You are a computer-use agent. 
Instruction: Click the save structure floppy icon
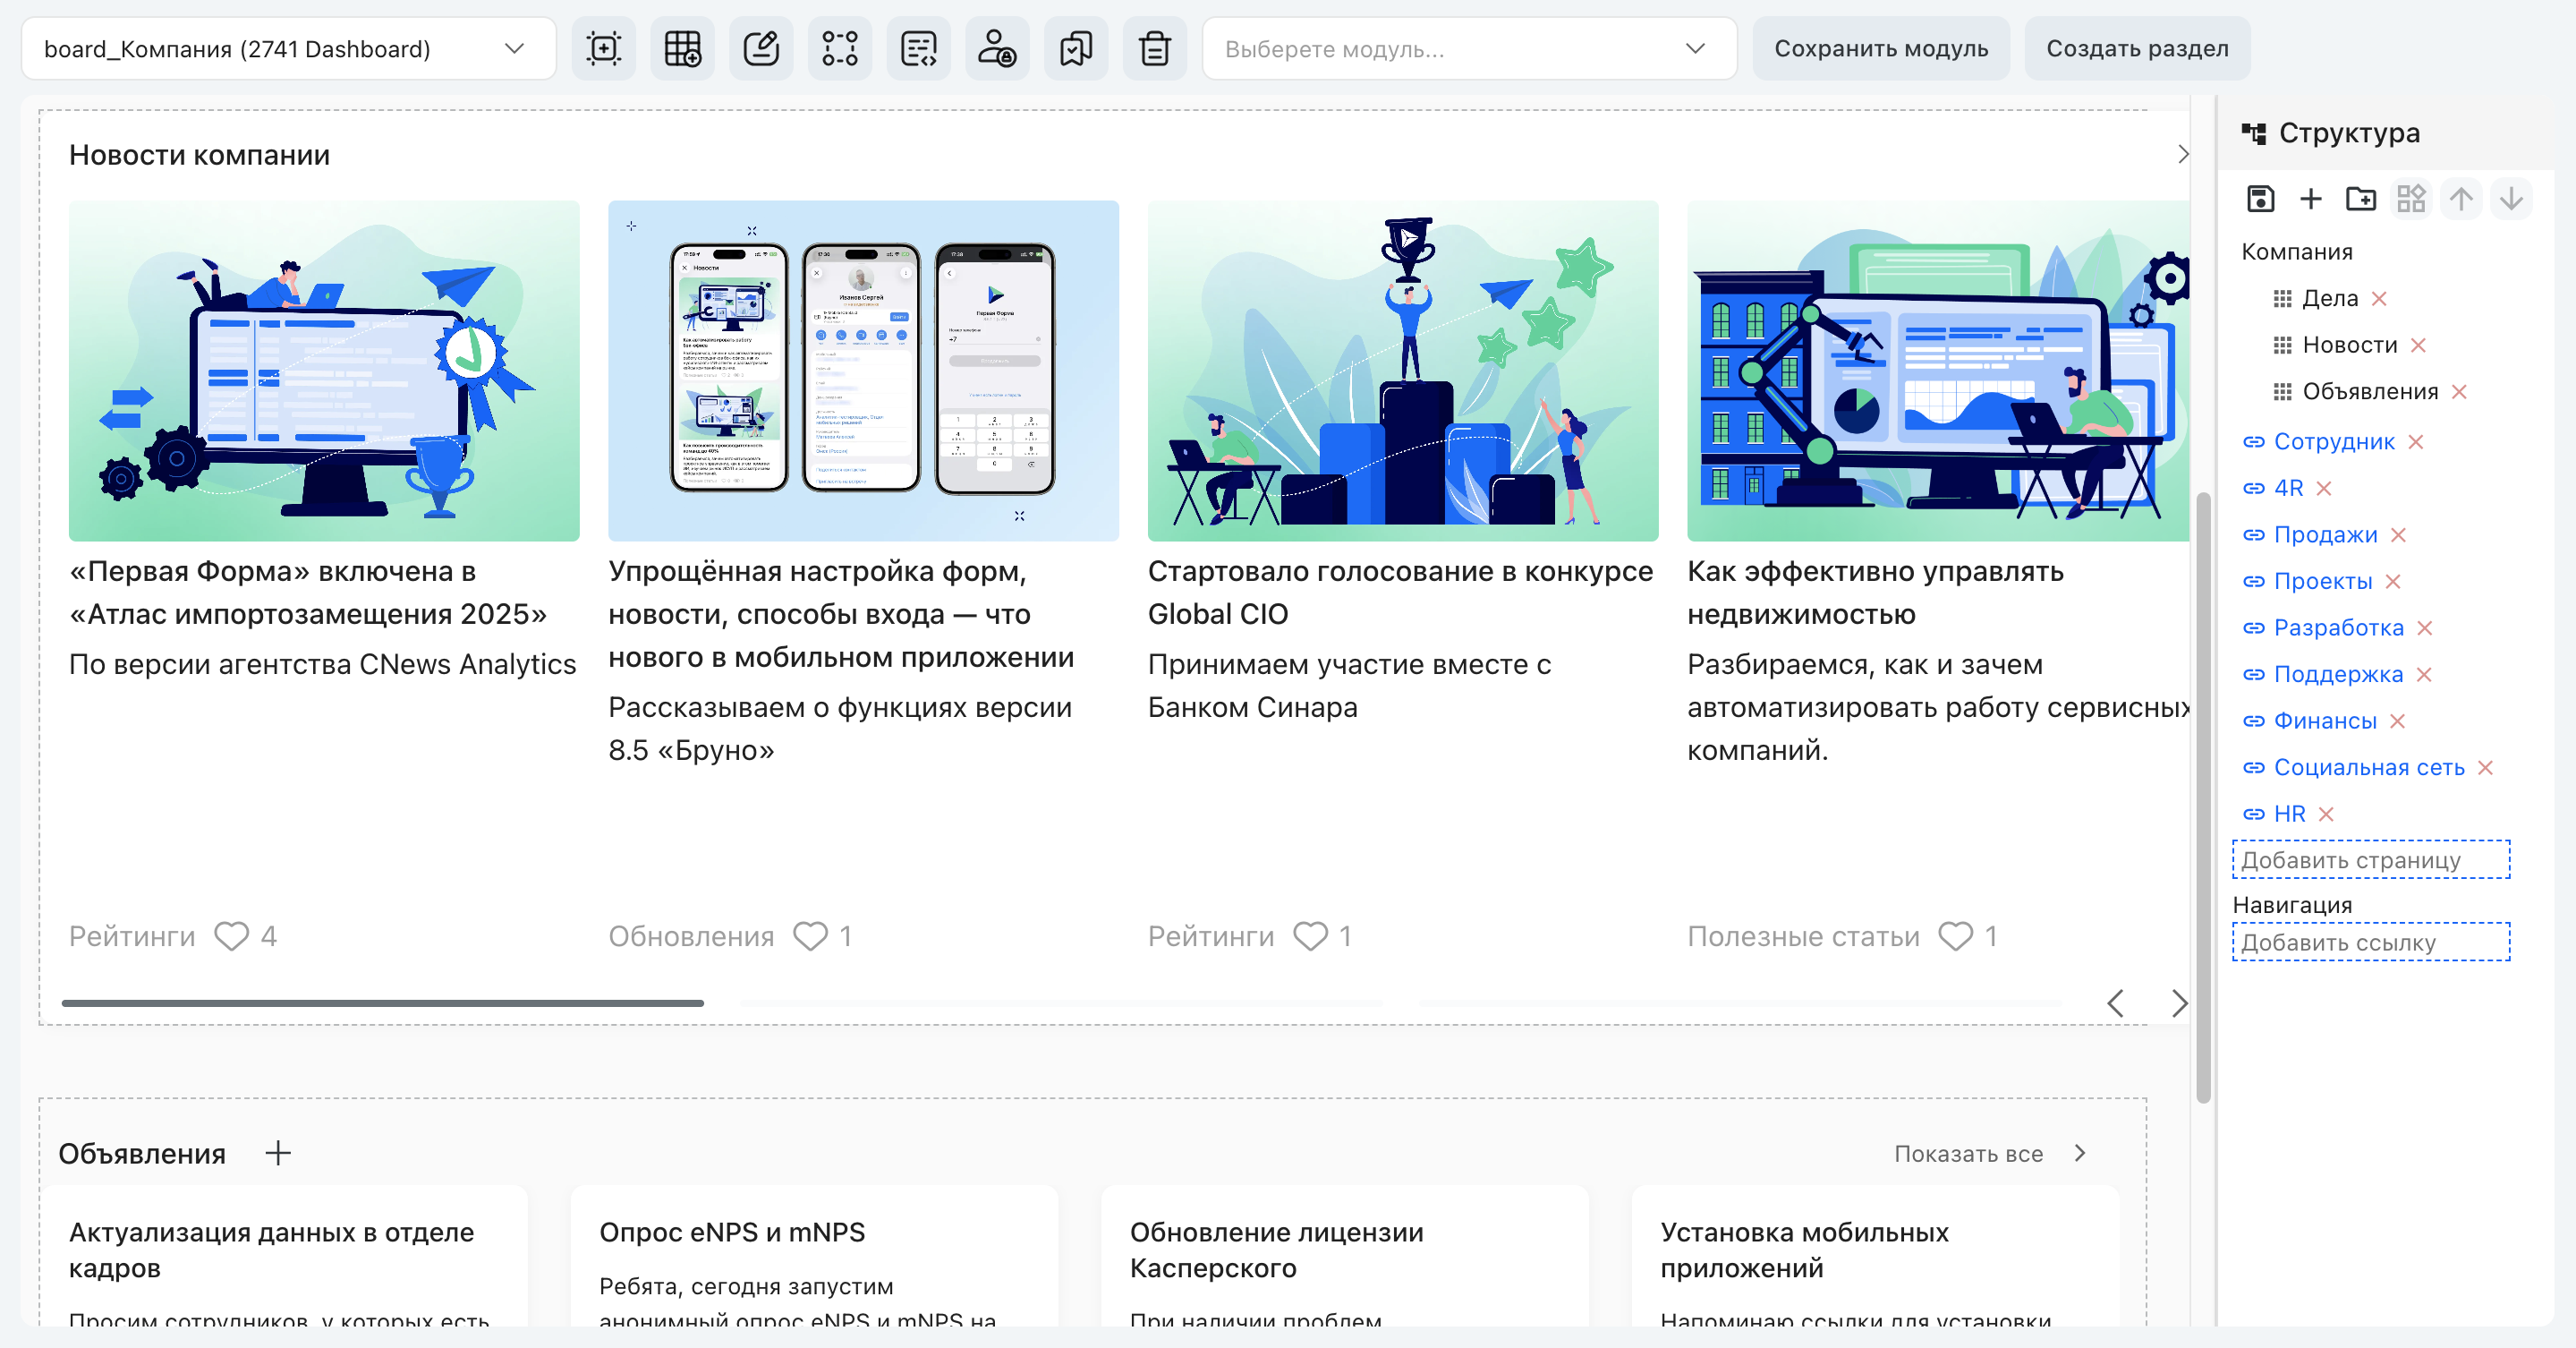[x=2261, y=199]
